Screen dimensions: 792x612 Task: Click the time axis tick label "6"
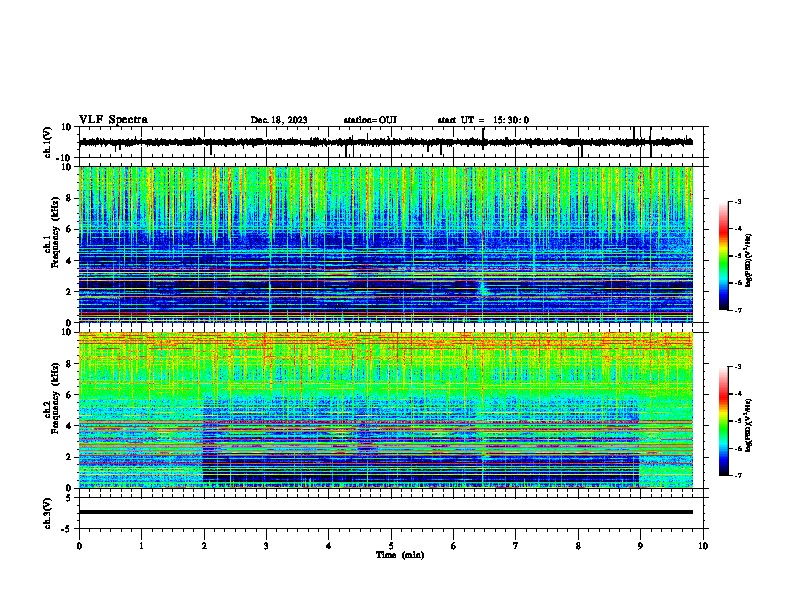[454, 546]
